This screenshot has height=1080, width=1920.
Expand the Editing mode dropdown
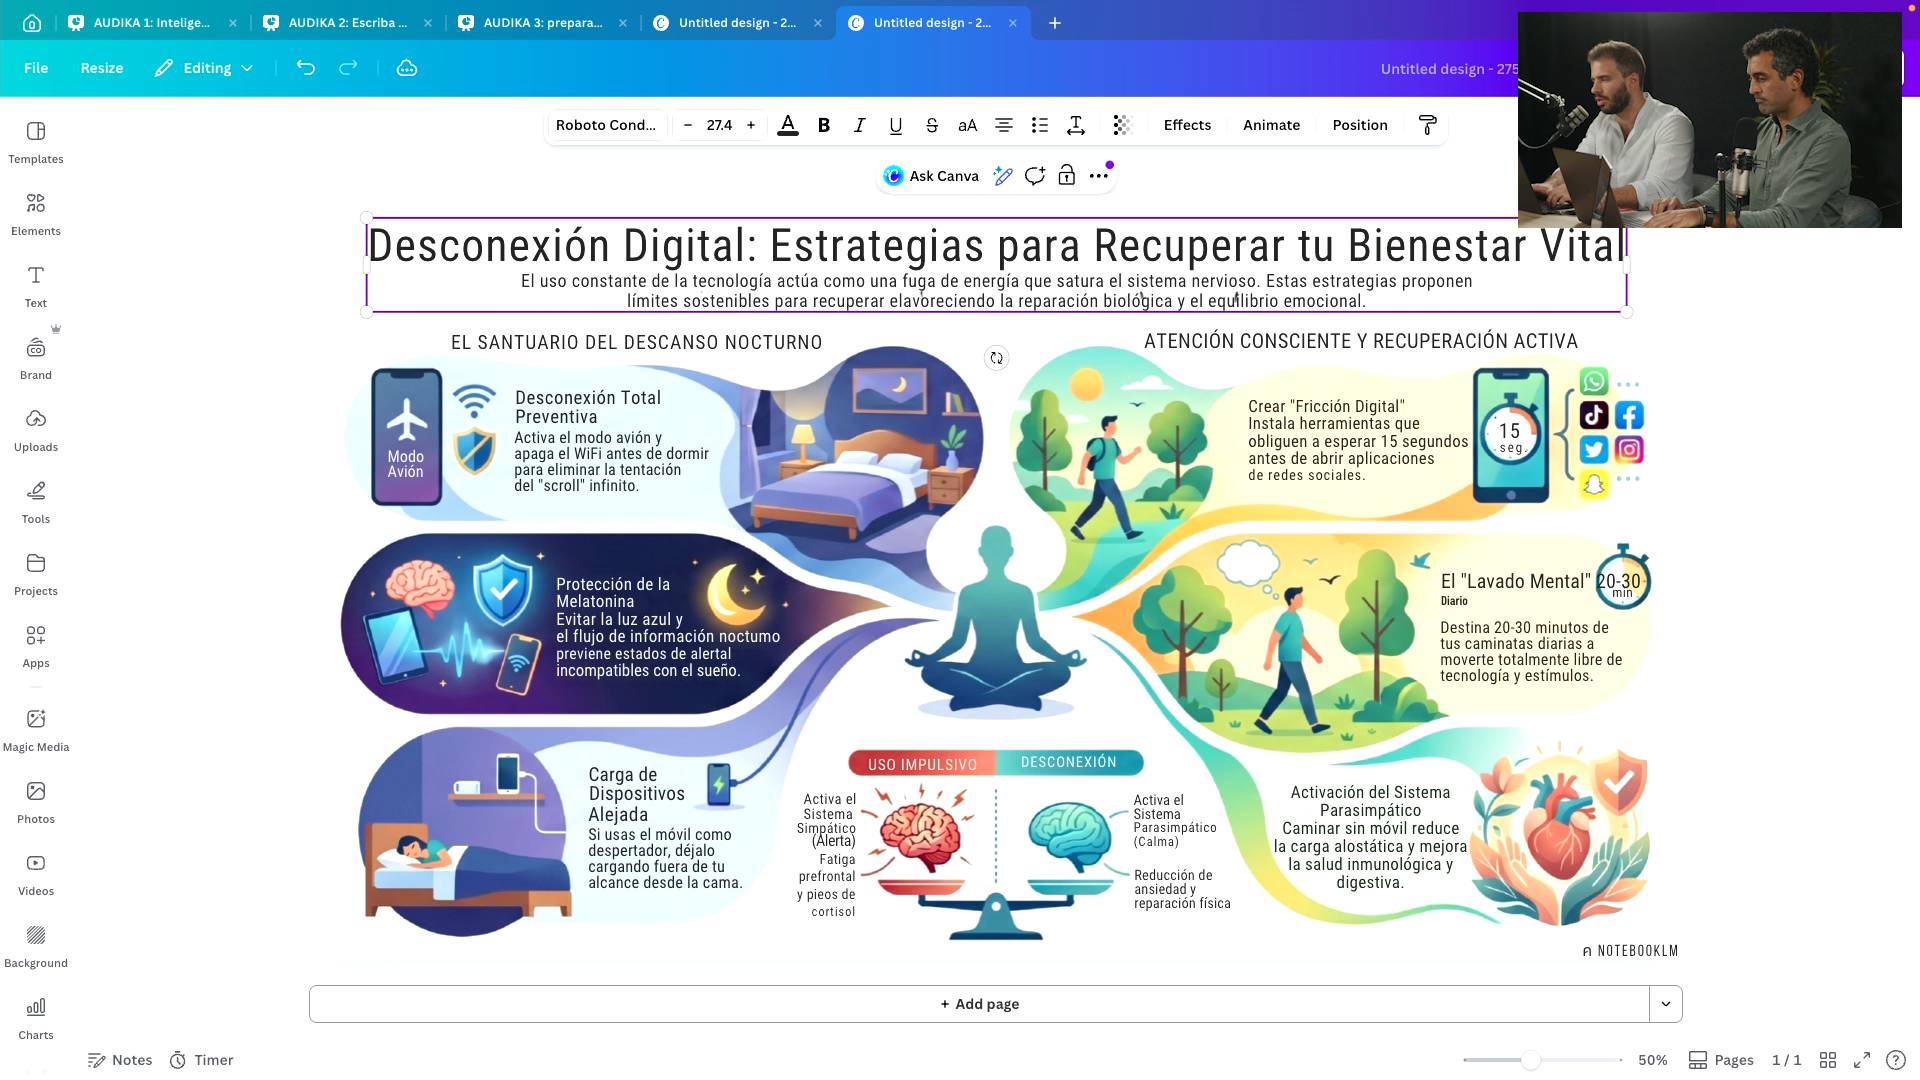(205, 68)
